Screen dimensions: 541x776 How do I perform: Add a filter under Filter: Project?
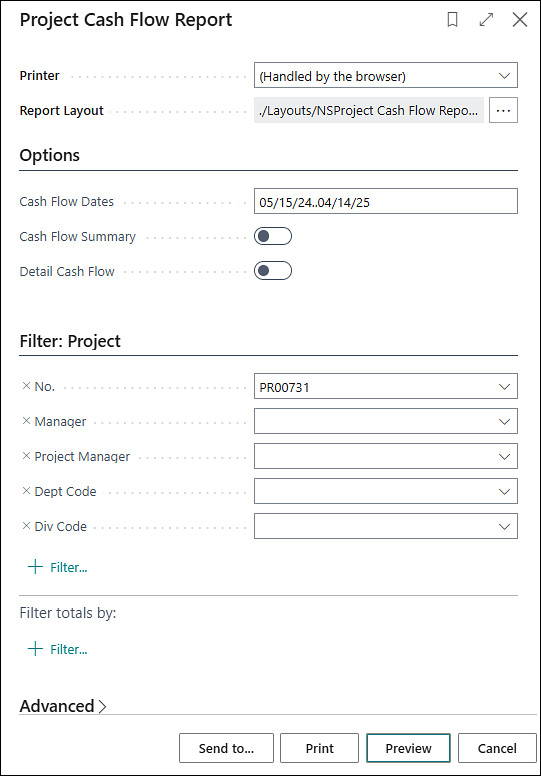point(57,567)
